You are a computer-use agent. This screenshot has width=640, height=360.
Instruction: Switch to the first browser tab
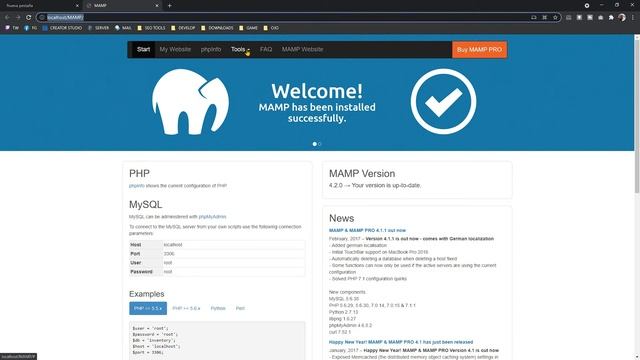tap(41, 6)
